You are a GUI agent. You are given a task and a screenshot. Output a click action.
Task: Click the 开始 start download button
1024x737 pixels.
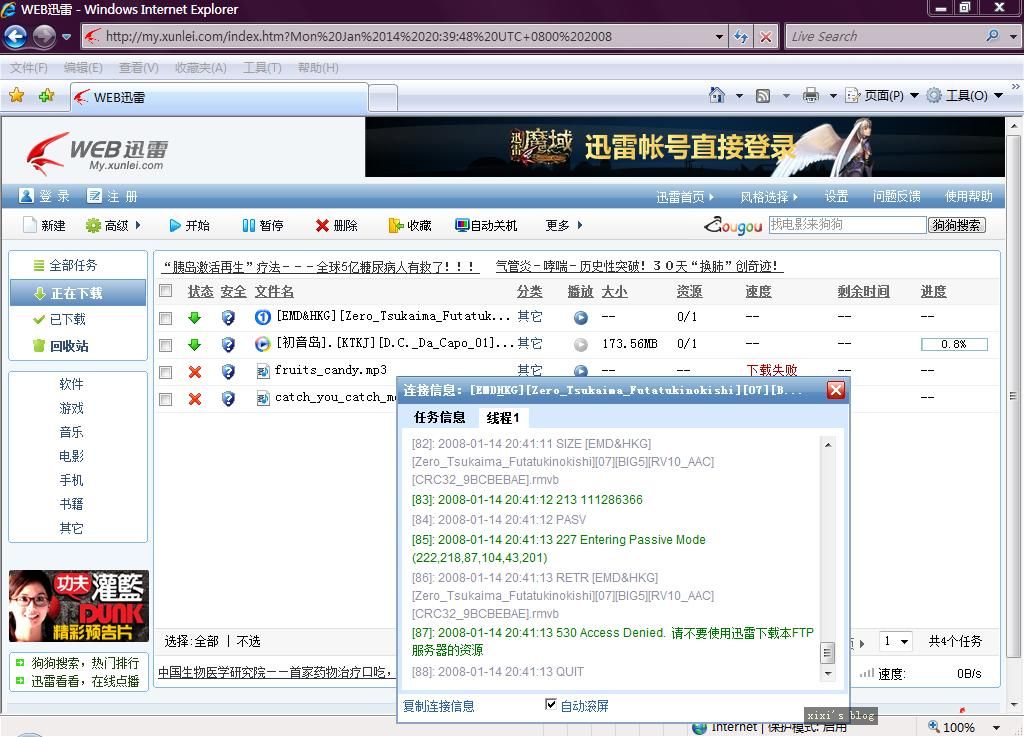pyautogui.click(x=189, y=225)
